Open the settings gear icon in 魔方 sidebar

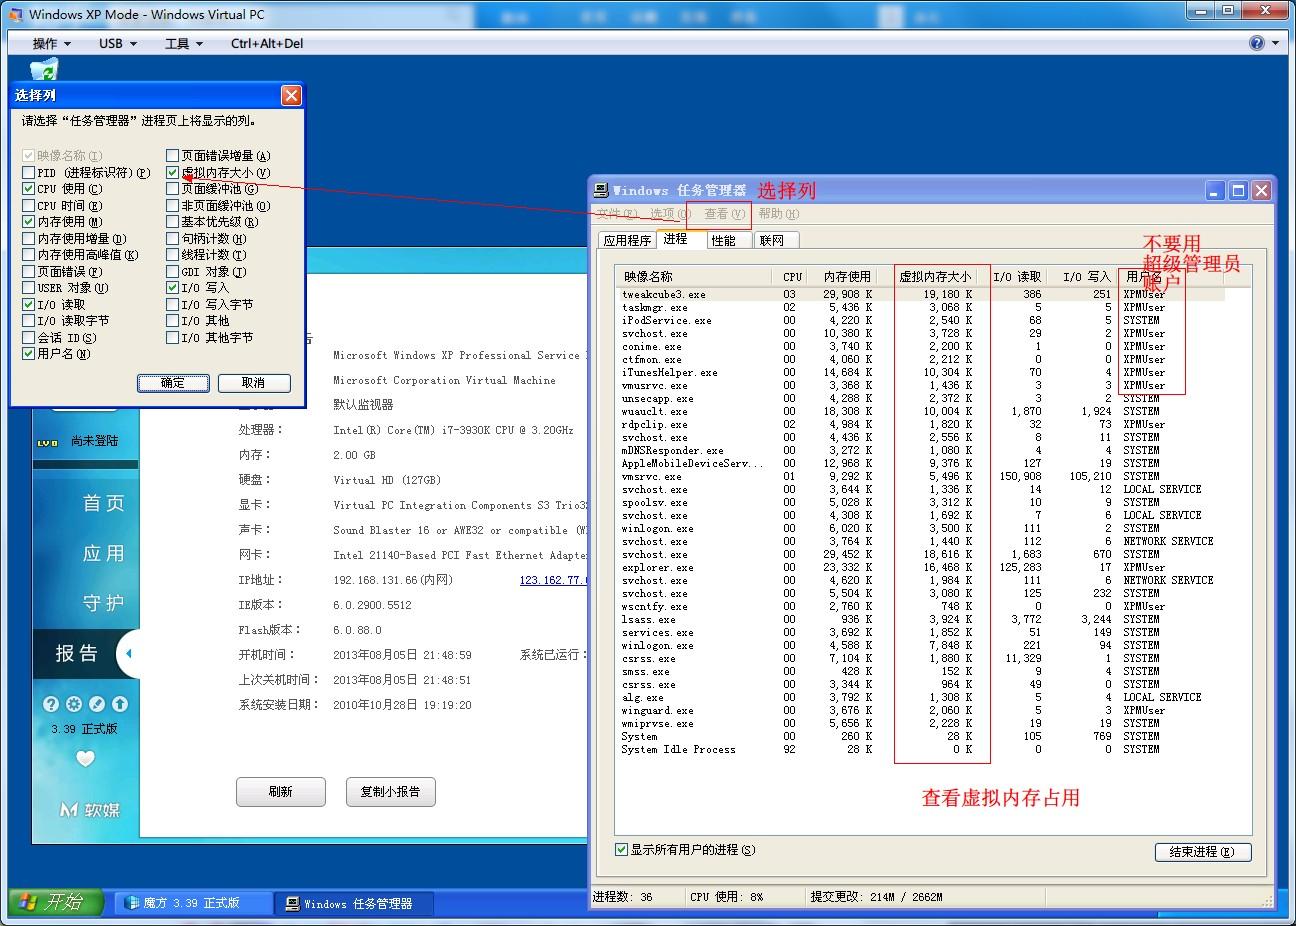point(75,704)
